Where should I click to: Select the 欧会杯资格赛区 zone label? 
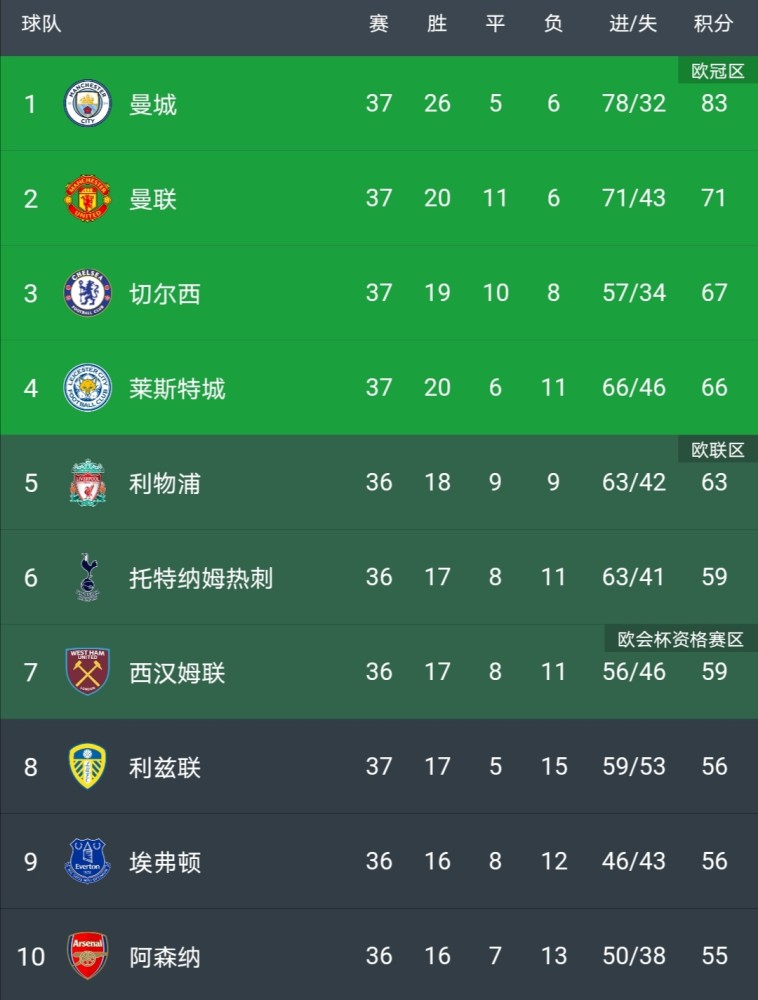(681, 639)
